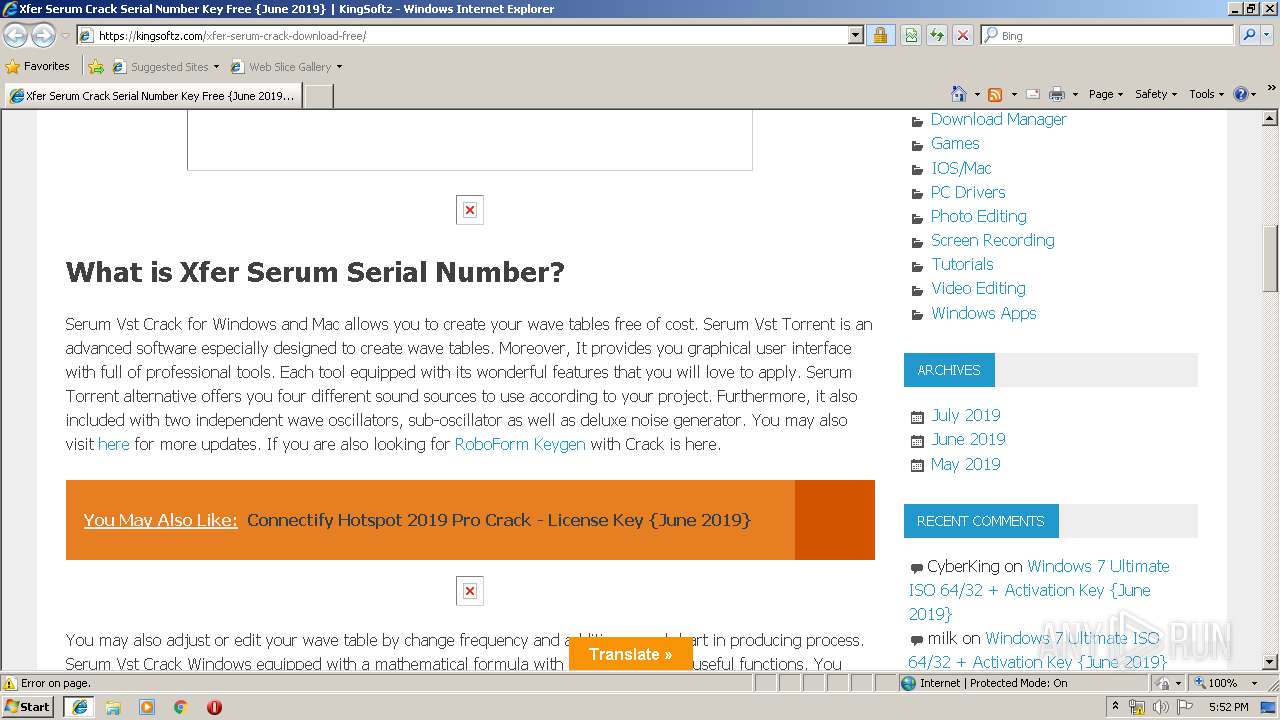
Task: Click the broken image below orange banner
Action: pos(470,591)
